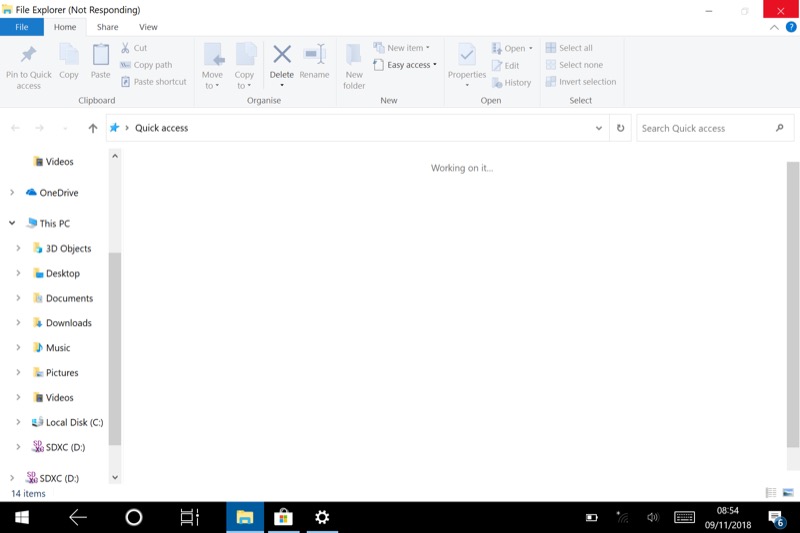Open Task View on taskbar
Screen dimensions: 800x533
(x=189, y=517)
